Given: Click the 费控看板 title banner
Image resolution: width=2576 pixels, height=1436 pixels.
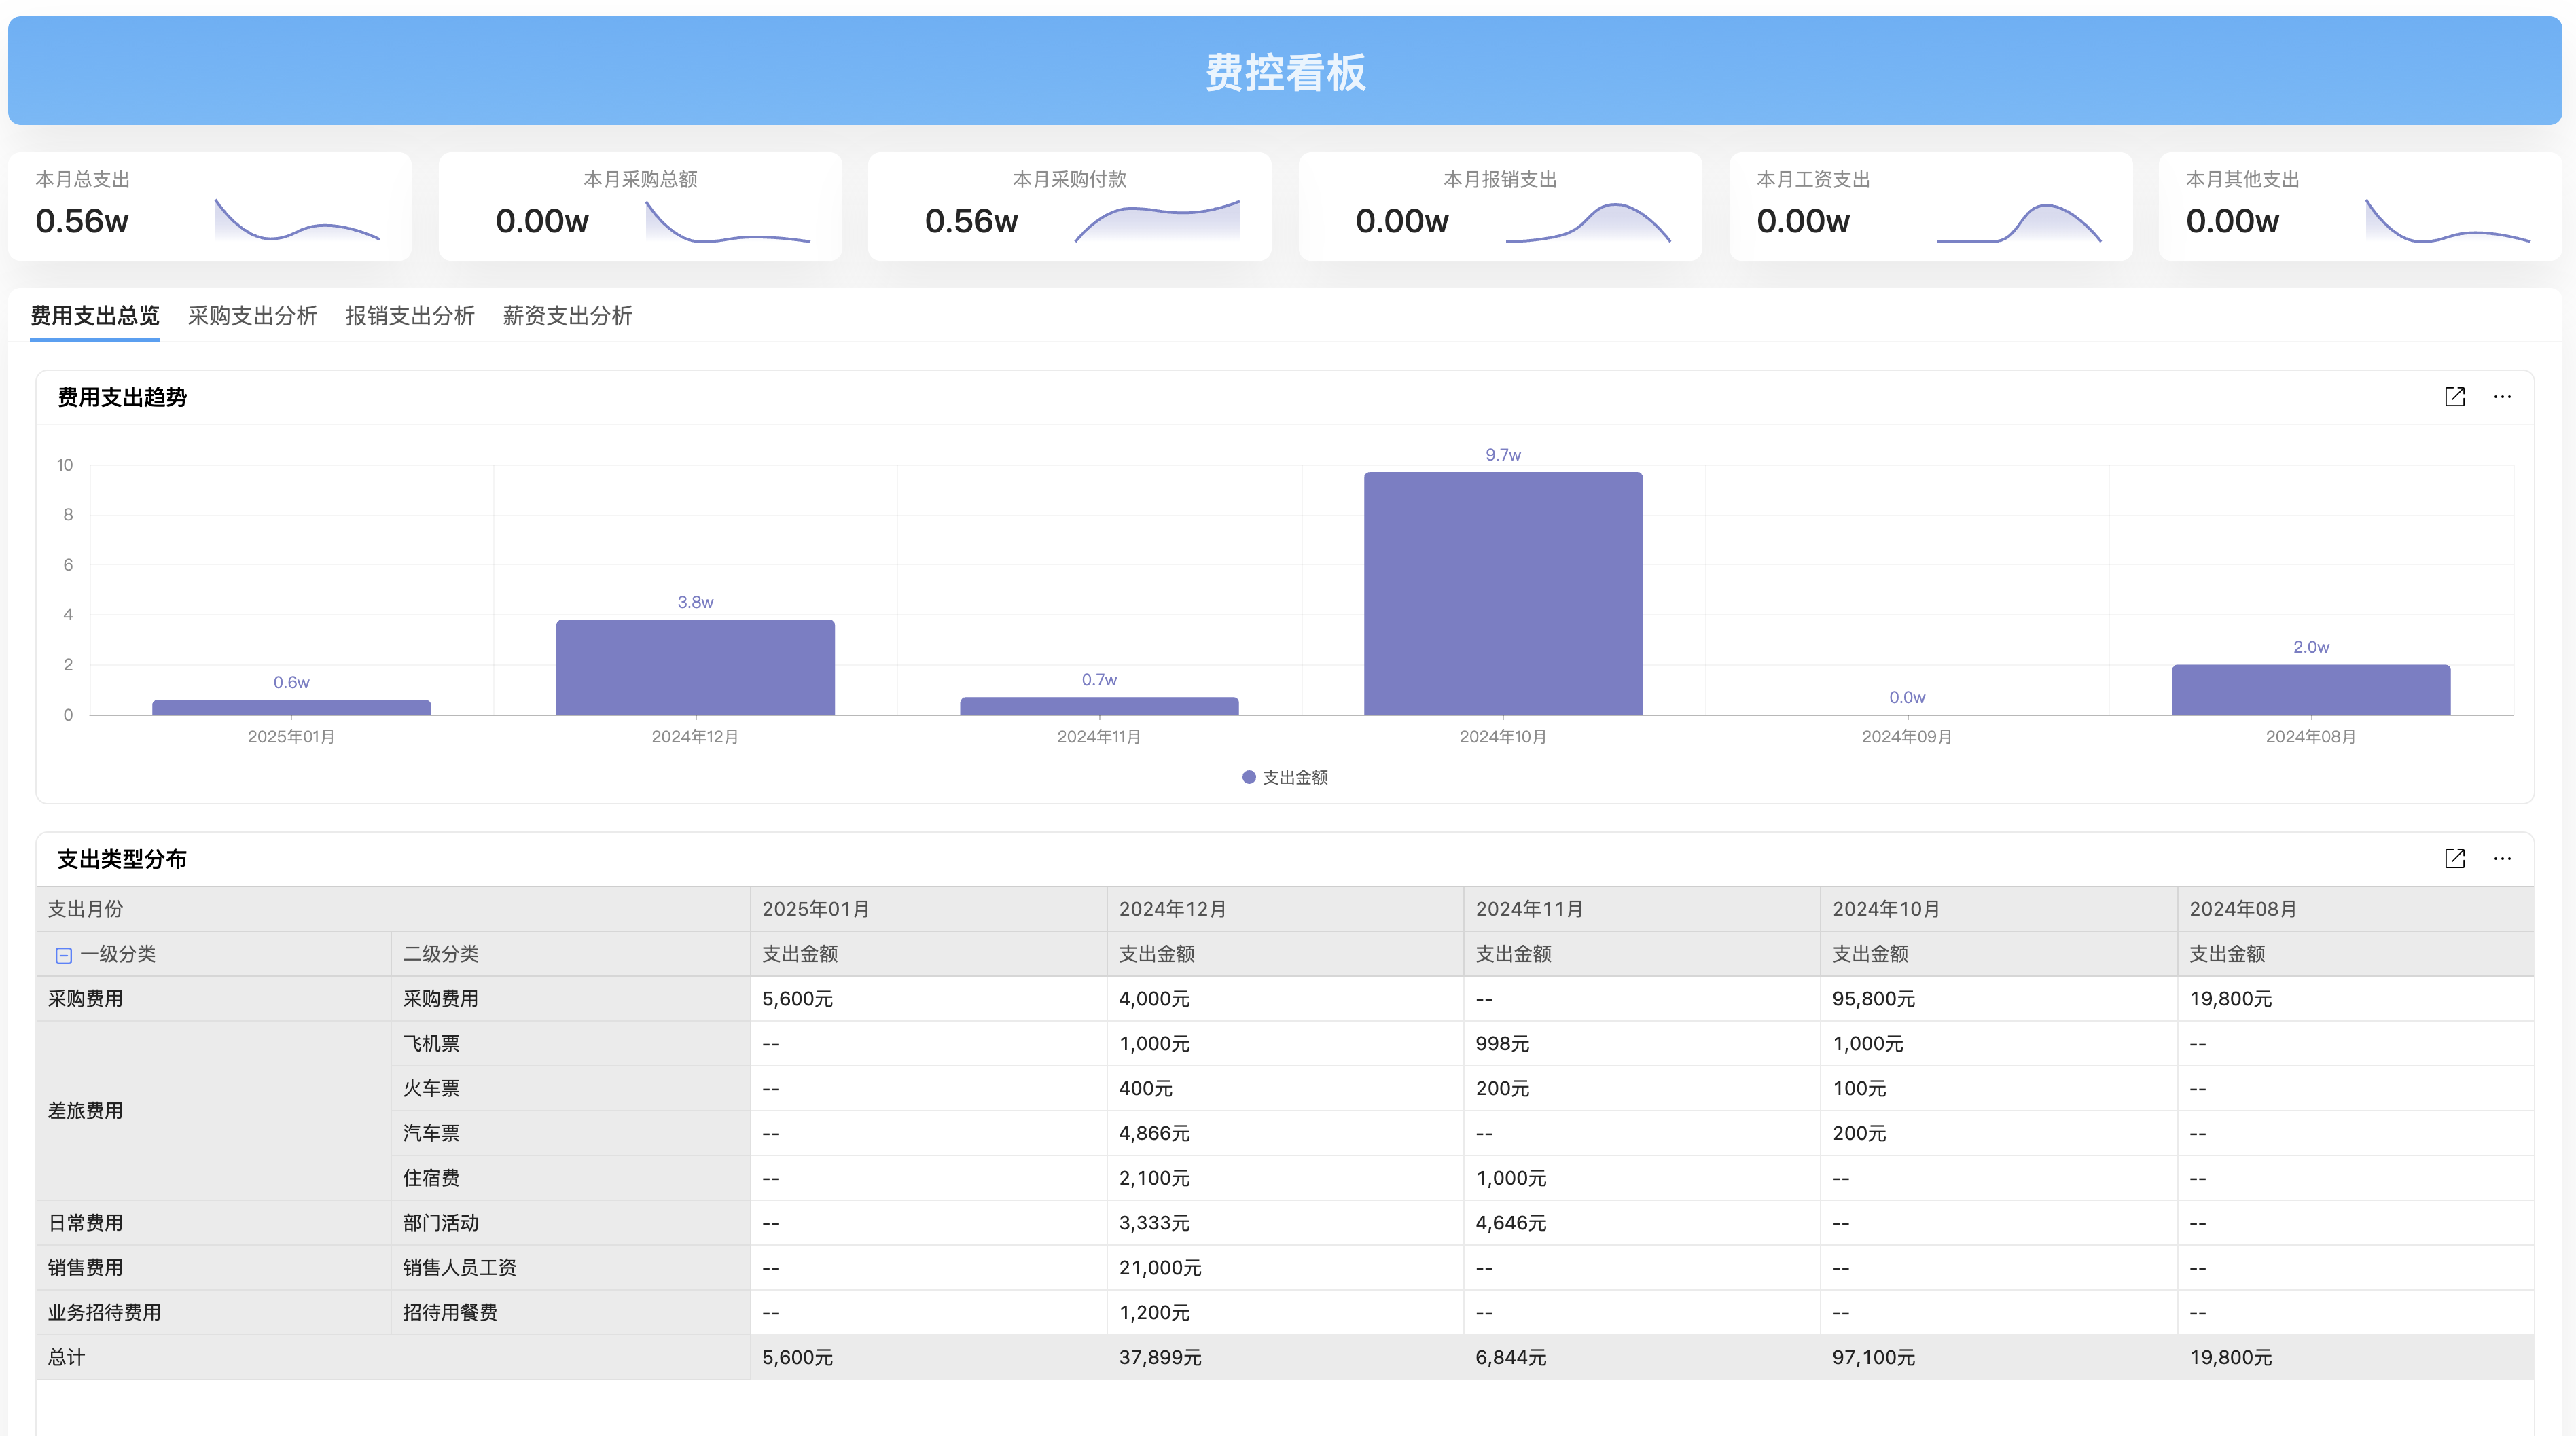Looking at the screenshot, I should tap(1285, 71).
